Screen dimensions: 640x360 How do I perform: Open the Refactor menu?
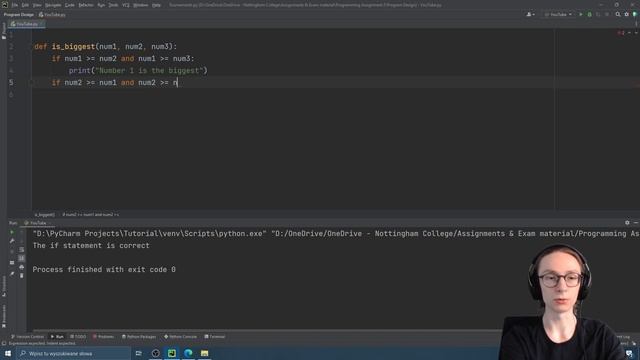[86, 5]
